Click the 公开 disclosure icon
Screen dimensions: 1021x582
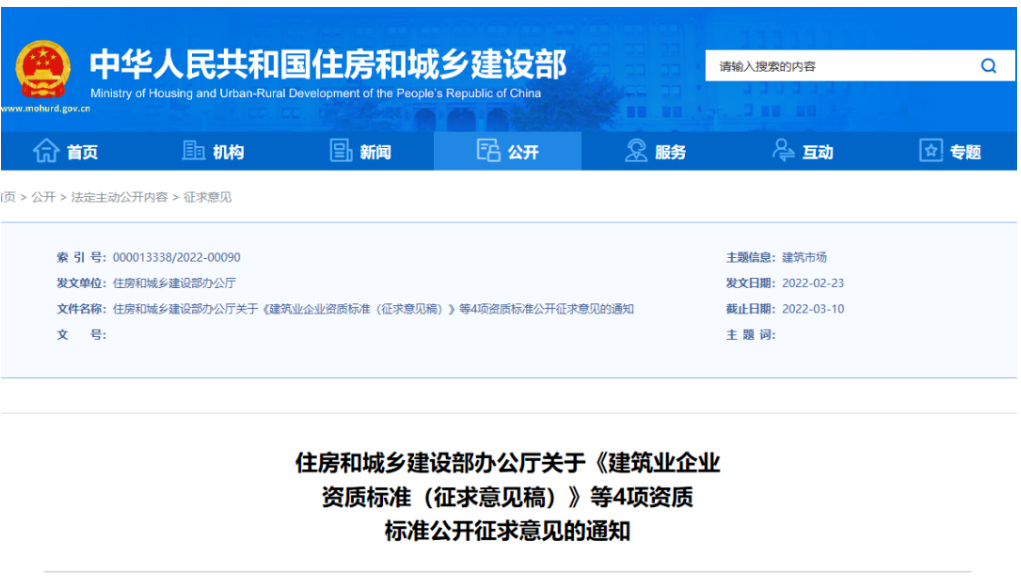tap(489, 150)
